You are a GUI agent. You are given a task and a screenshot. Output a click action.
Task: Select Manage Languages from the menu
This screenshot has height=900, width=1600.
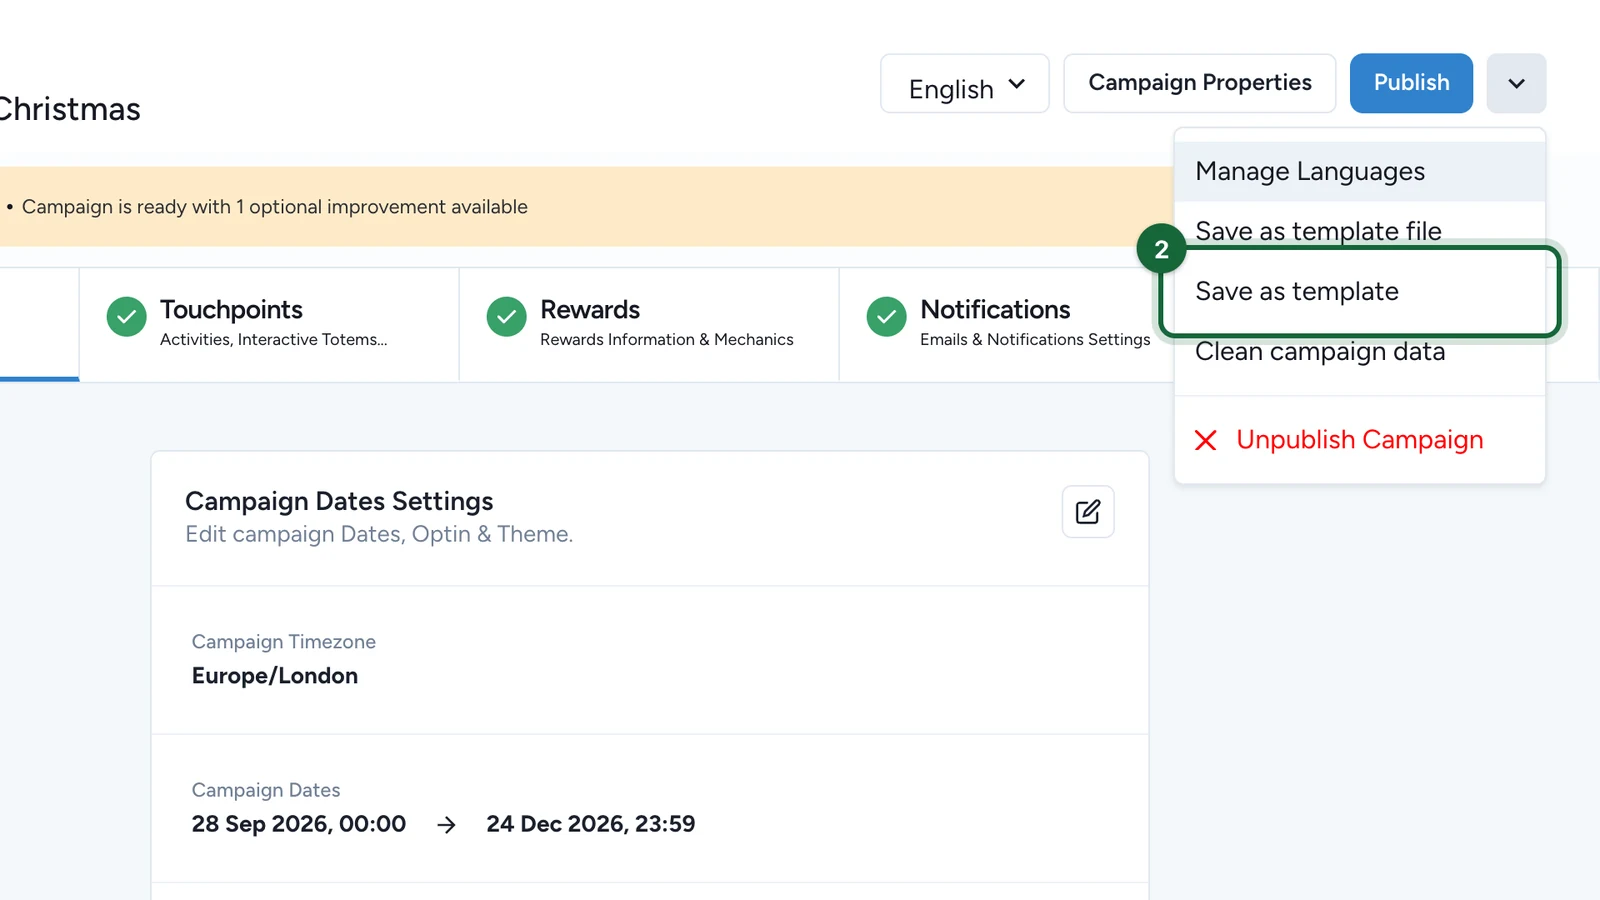pyautogui.click(x=1360, y=171)
